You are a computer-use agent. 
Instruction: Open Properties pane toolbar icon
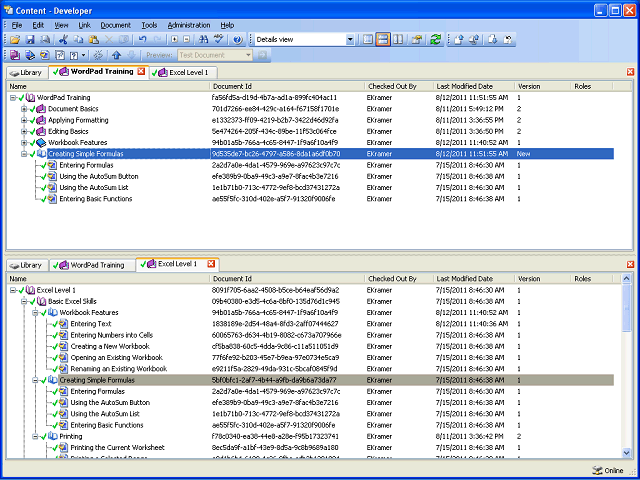(x=416, y=40)
